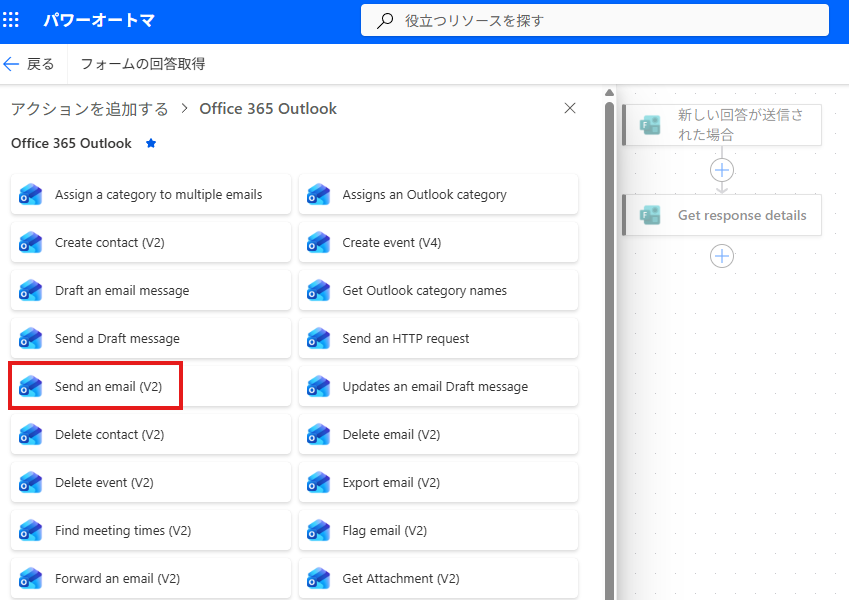Toggle the Office 365 Outlook favorite star
Viewport: 849px width, 600px height.
[151, 144]
